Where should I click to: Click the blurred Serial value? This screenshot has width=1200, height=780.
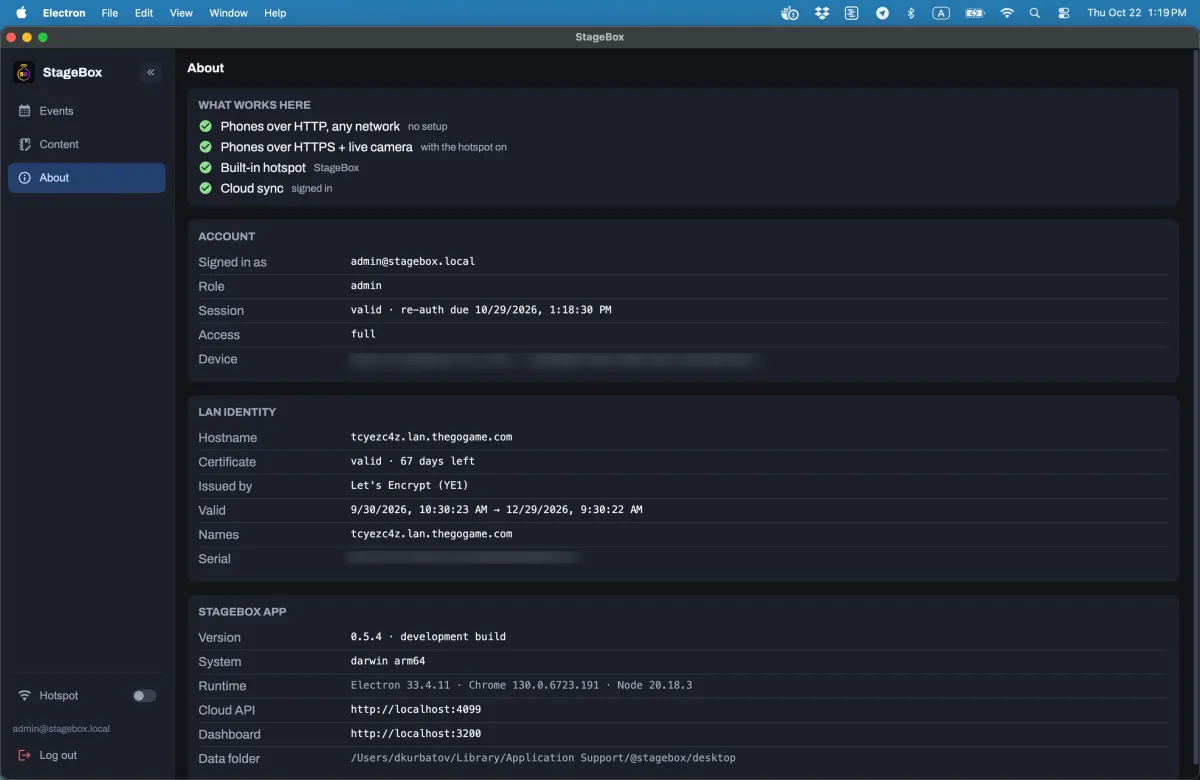464,558
